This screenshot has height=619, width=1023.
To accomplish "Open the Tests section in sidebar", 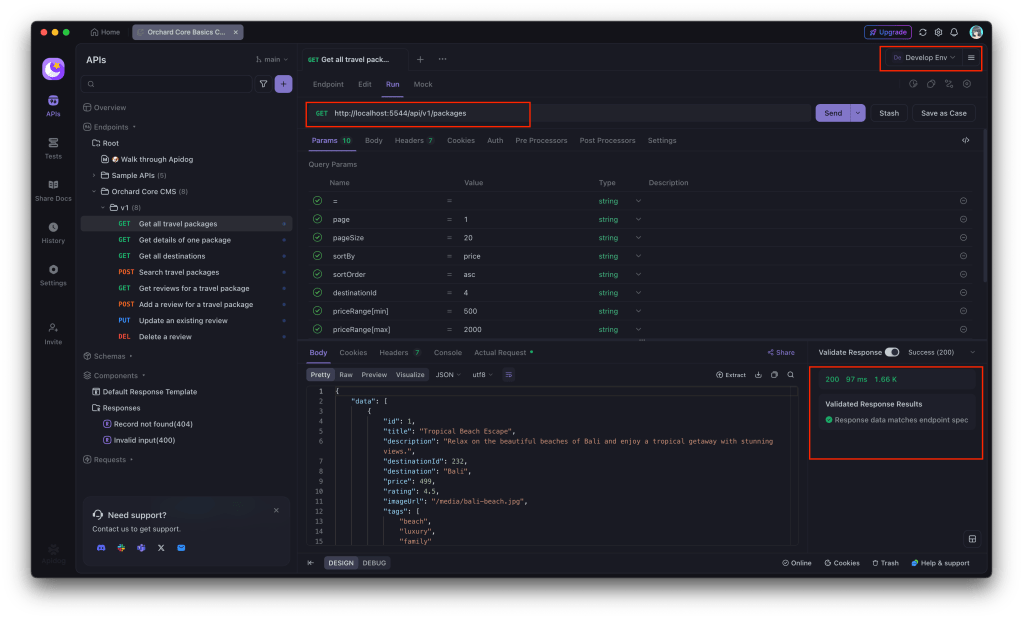I will (53, 147).
